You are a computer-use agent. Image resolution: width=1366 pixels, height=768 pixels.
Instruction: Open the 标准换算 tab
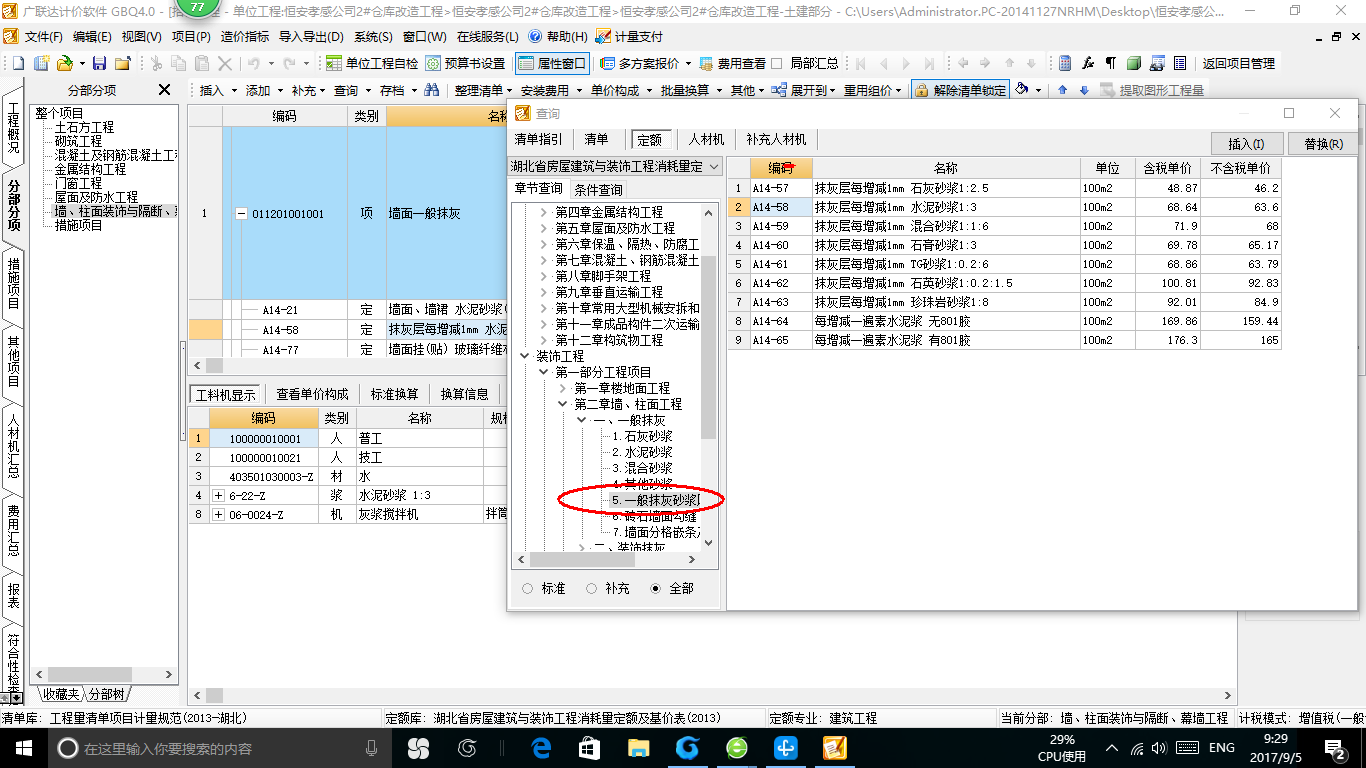click(x=394, y=394)
